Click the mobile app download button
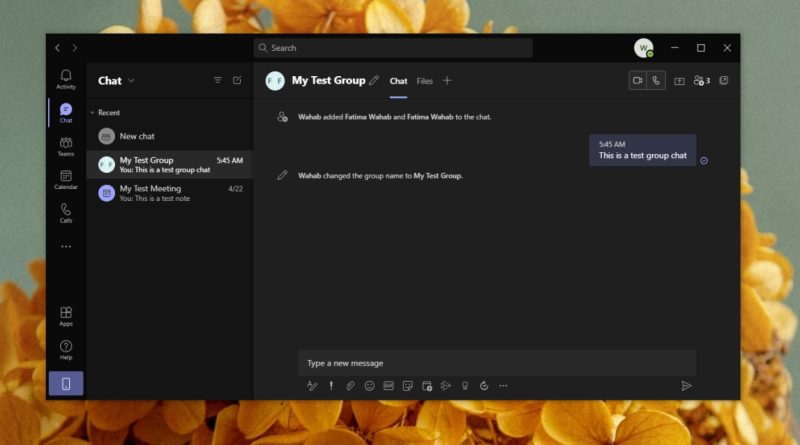 coord(66,384)
